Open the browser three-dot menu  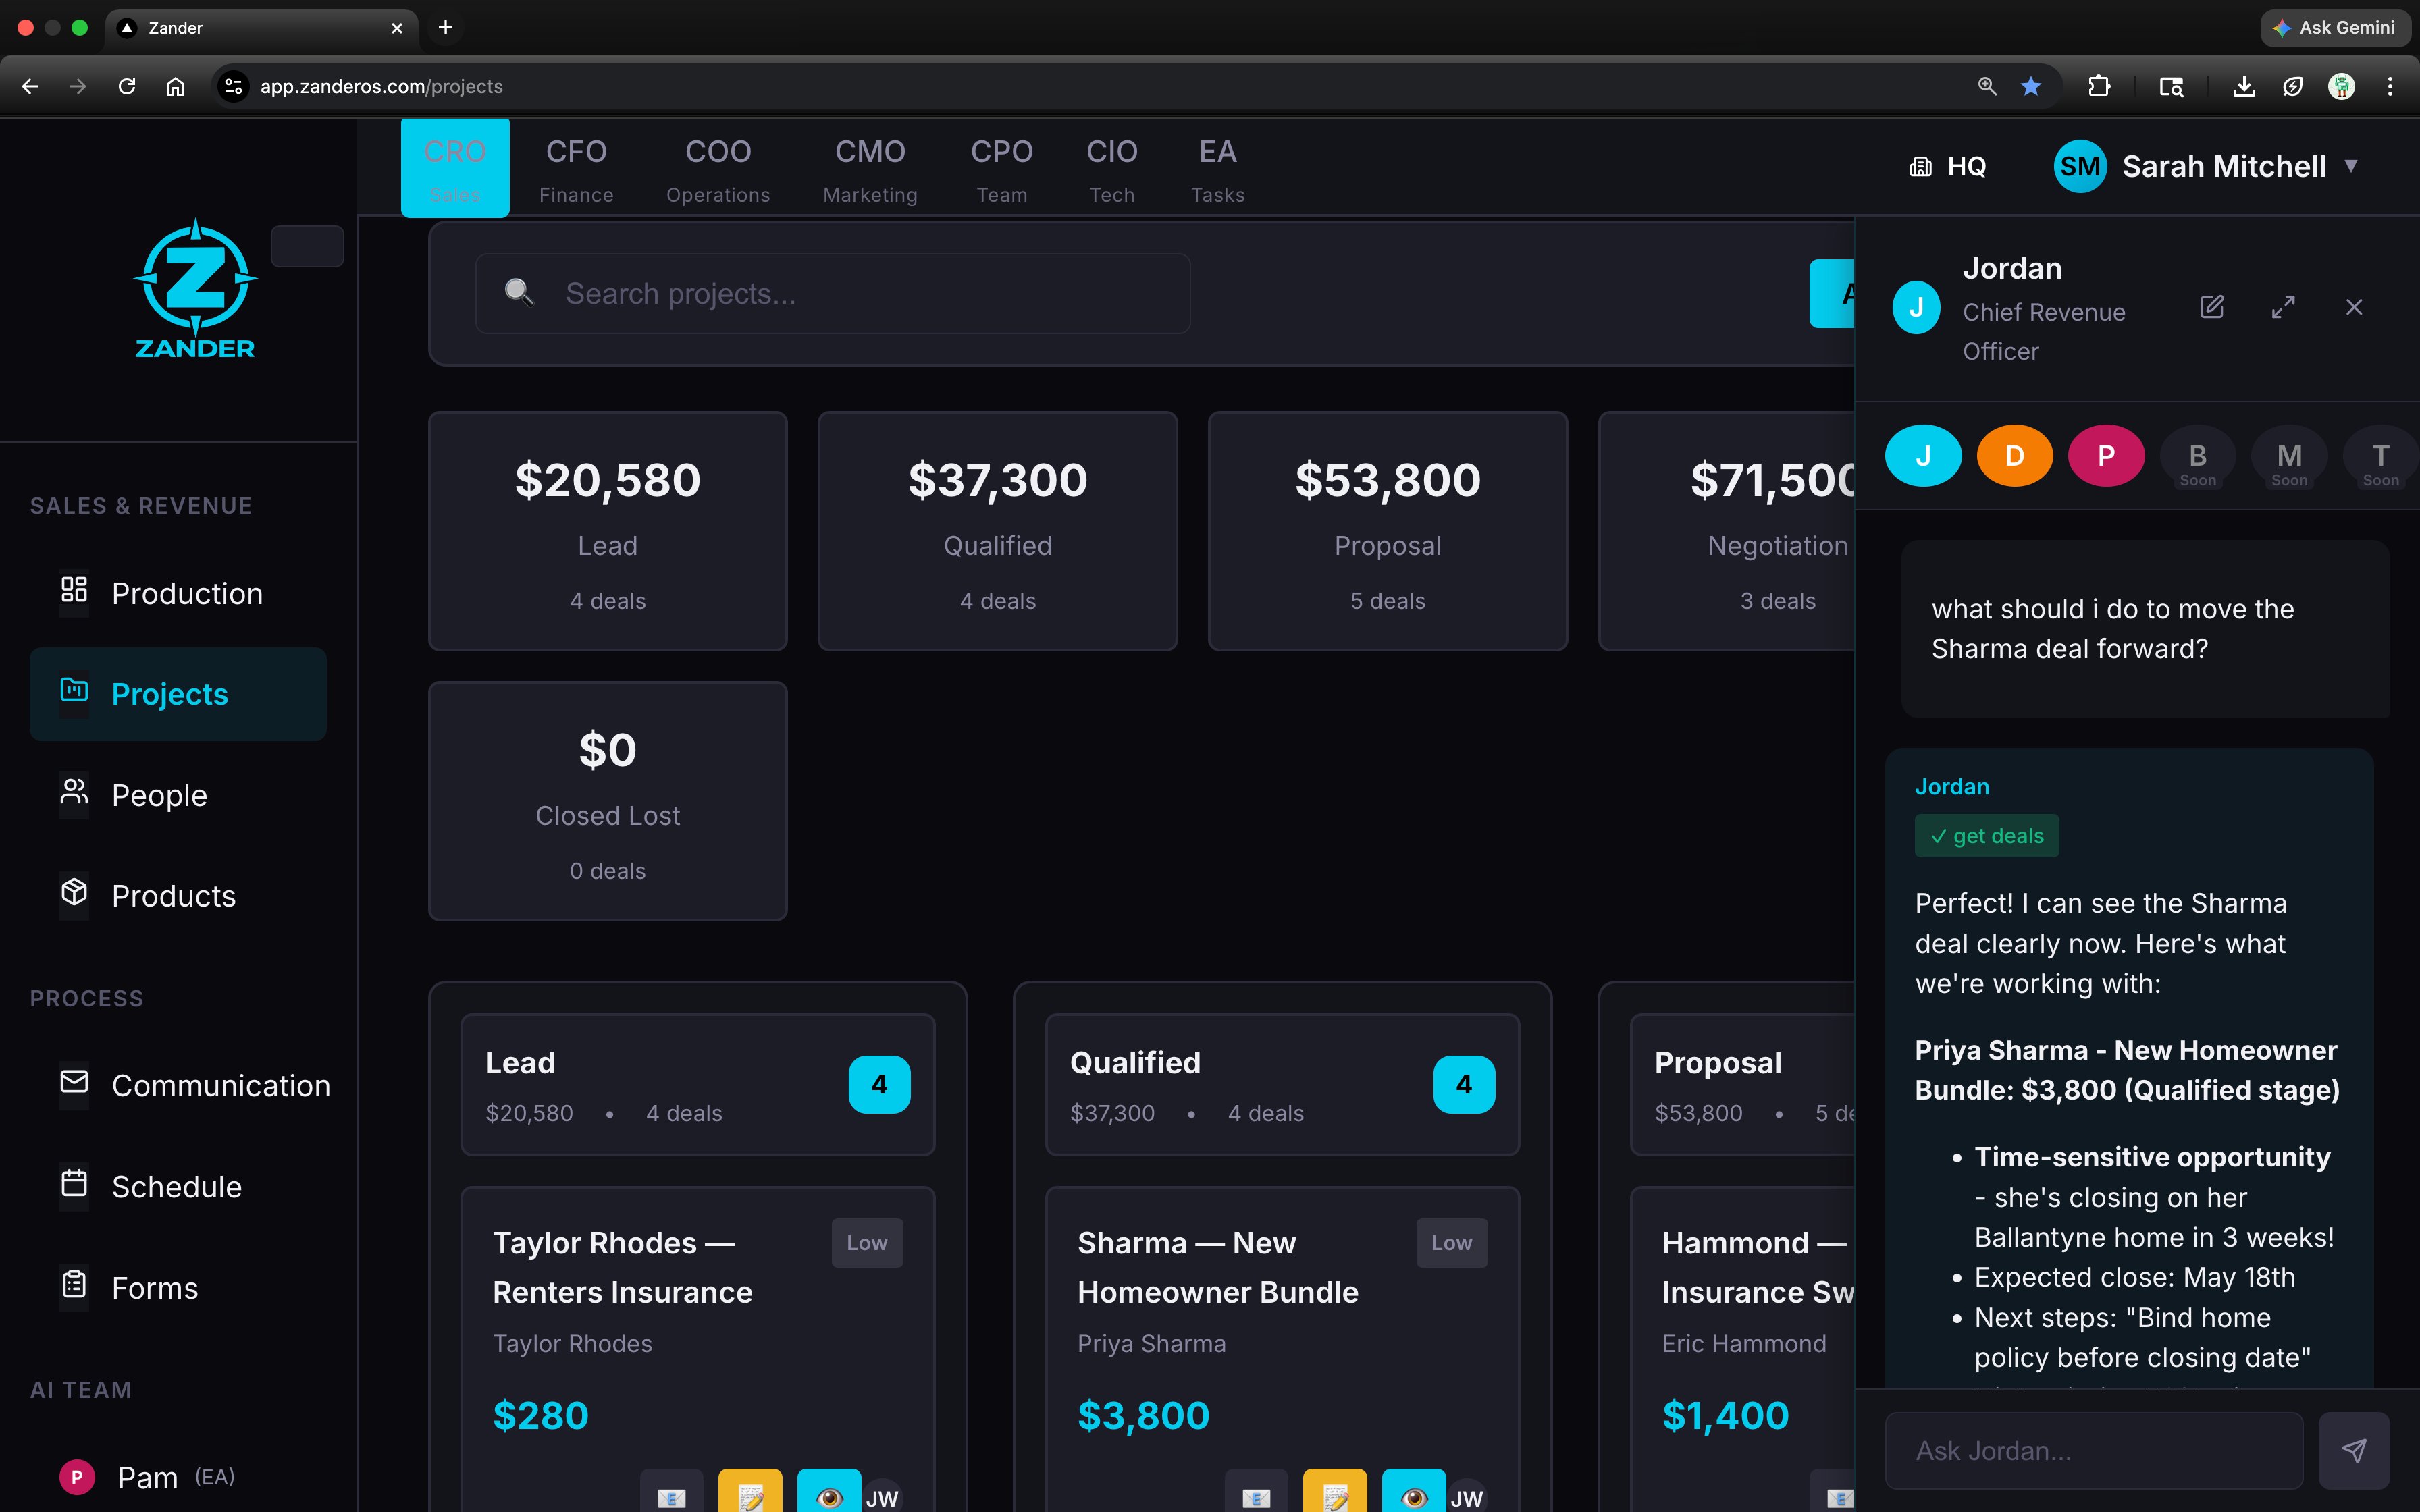[2390, 86]
